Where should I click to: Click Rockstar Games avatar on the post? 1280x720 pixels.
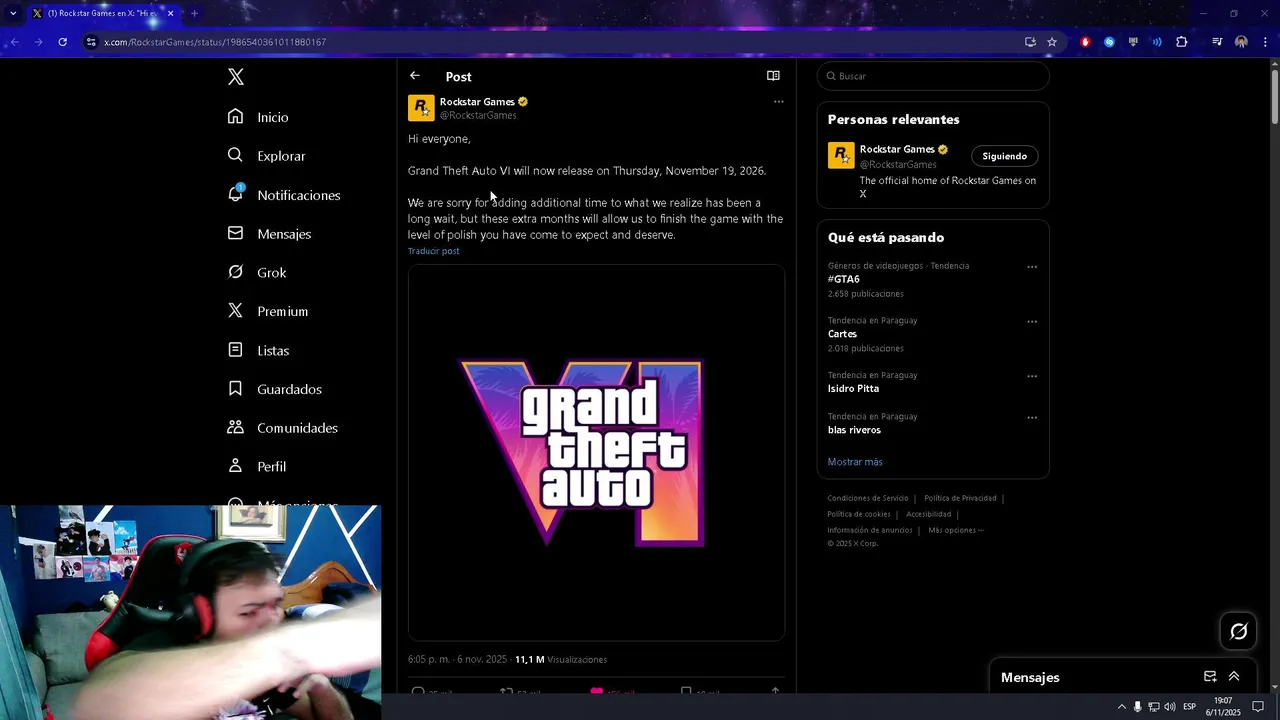coord(421,108)
